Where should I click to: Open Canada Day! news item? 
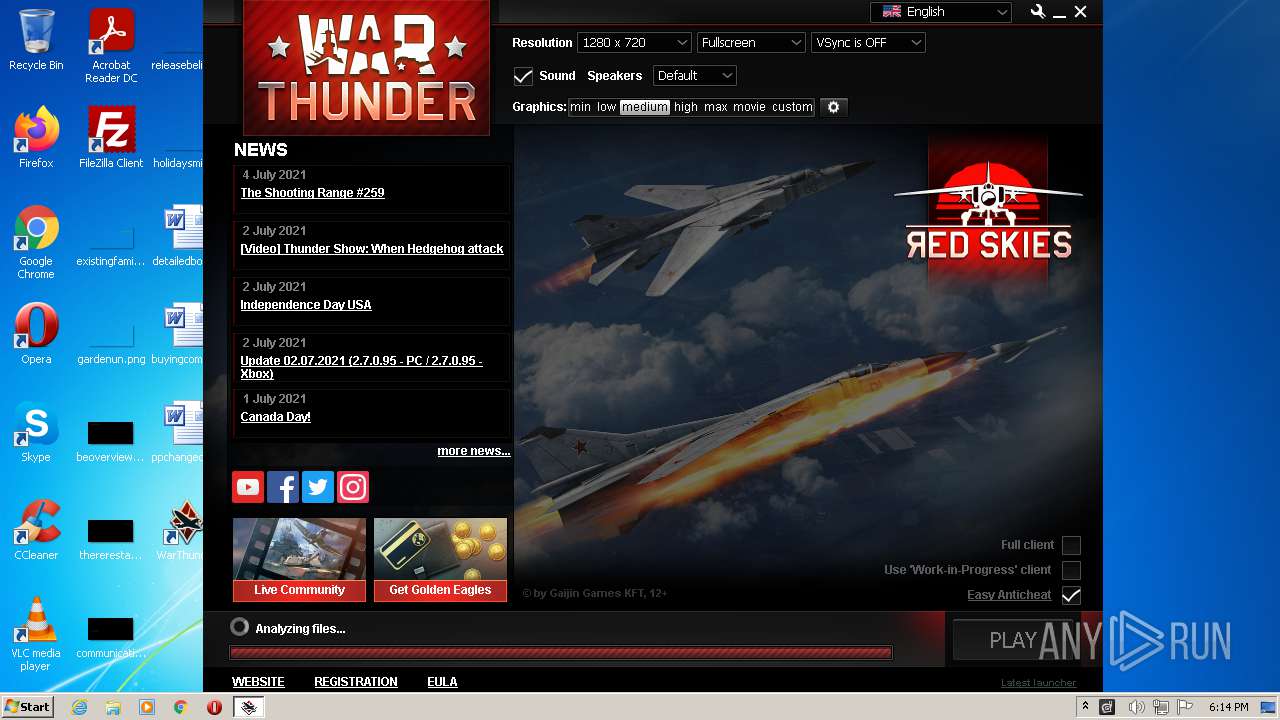point(275,417)
